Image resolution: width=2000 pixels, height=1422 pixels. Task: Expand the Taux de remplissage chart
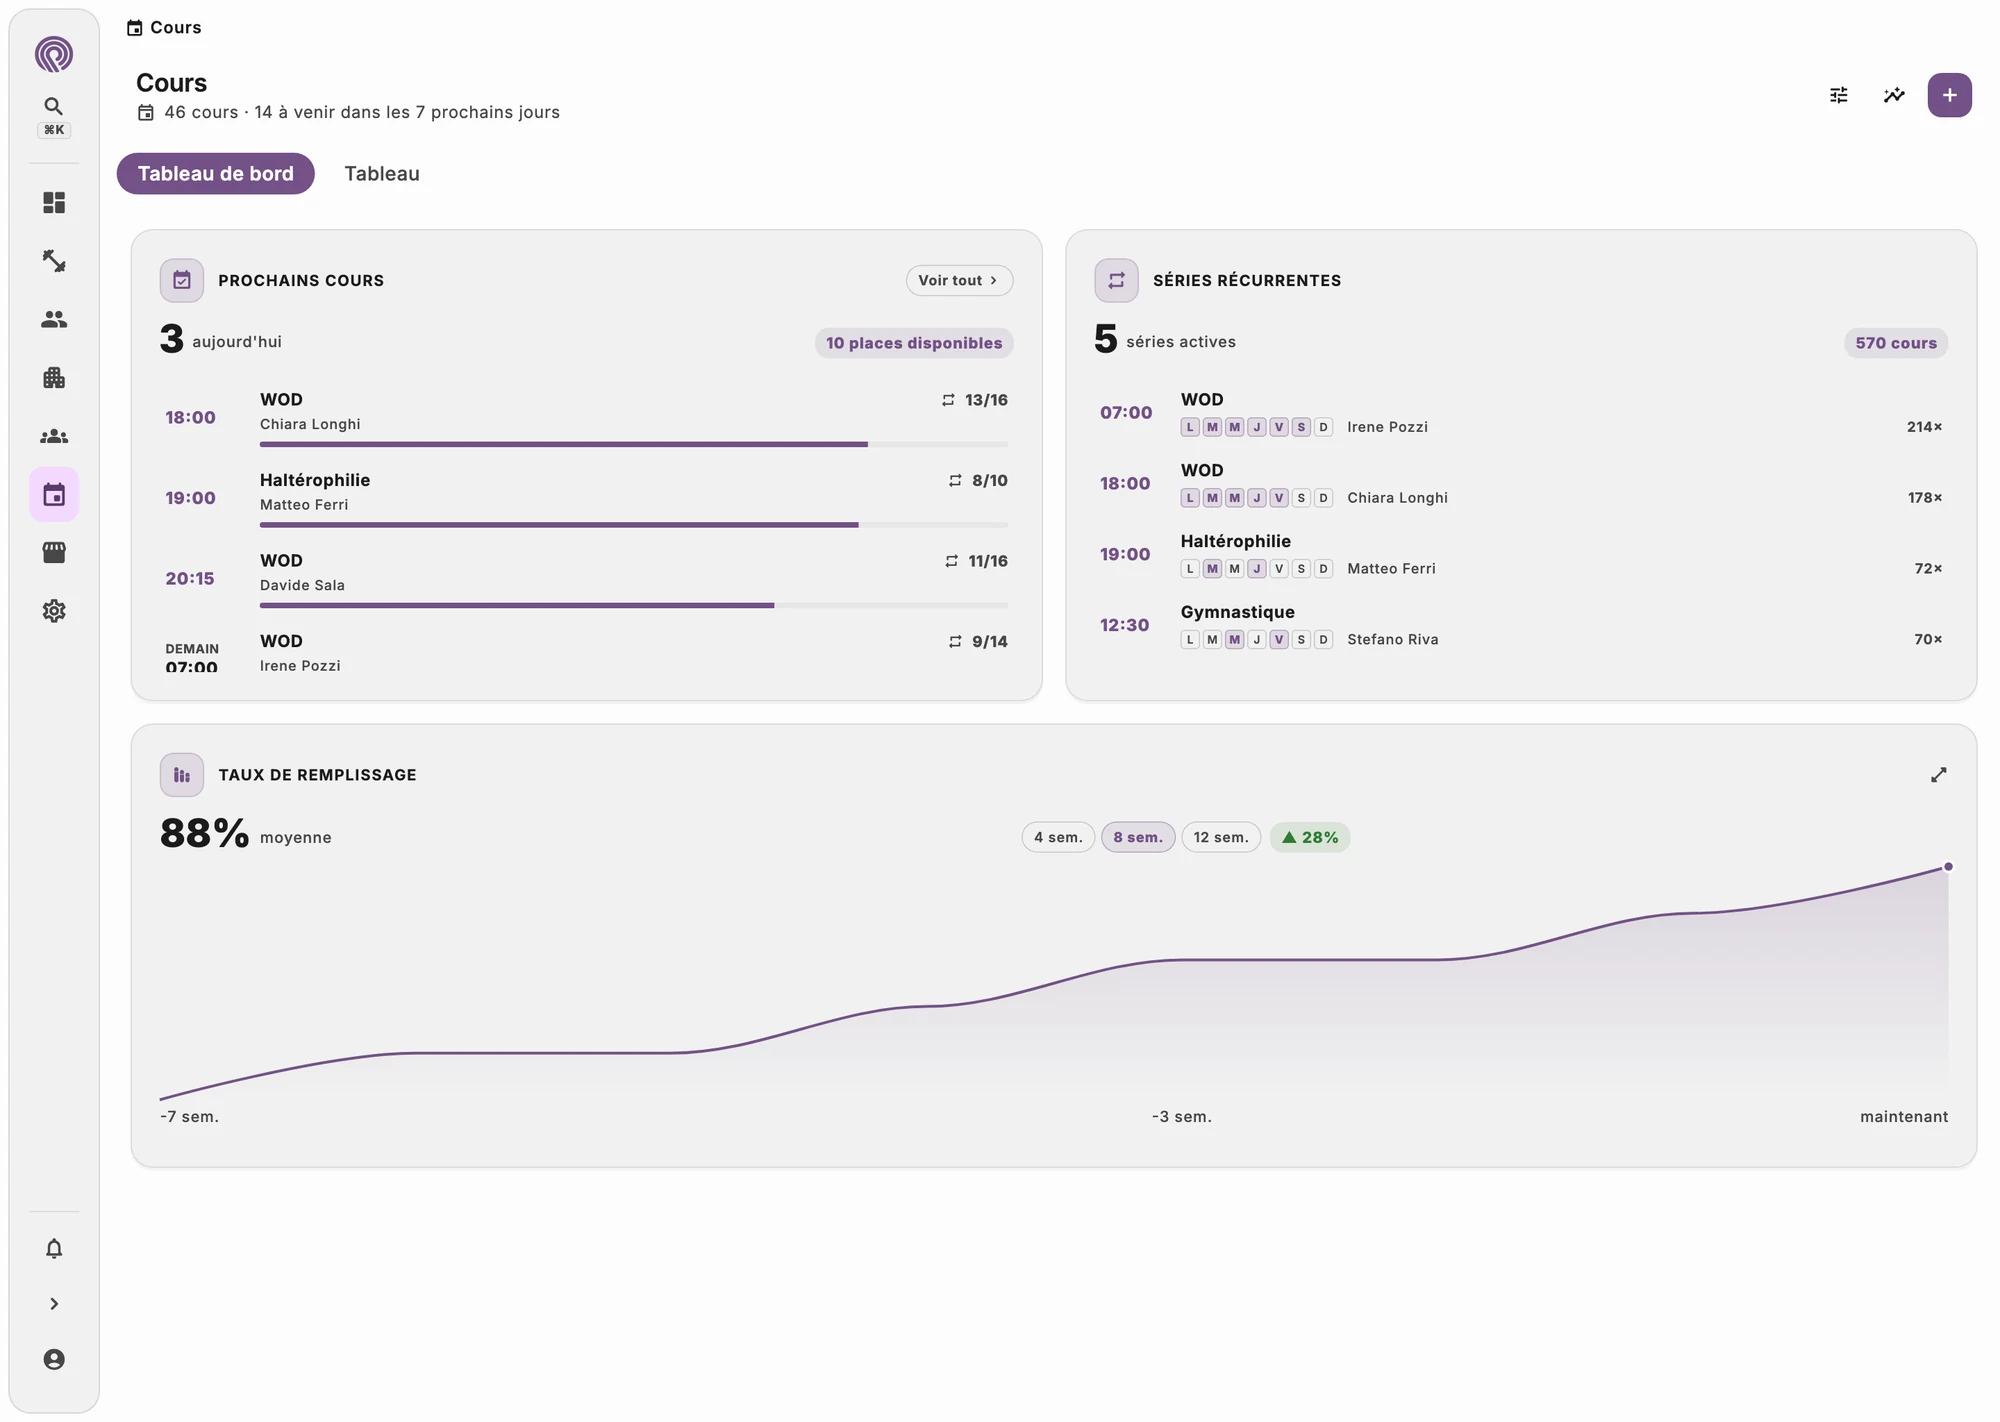coord(1938,775)
